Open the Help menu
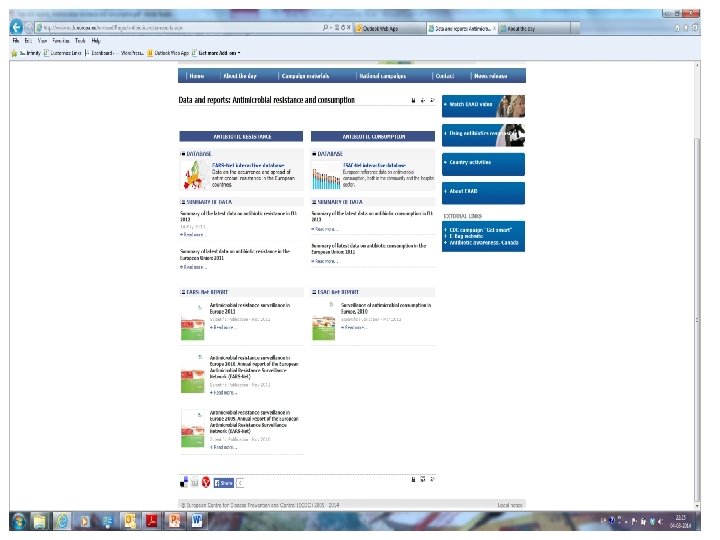The image size is (720, 540). 96,41
